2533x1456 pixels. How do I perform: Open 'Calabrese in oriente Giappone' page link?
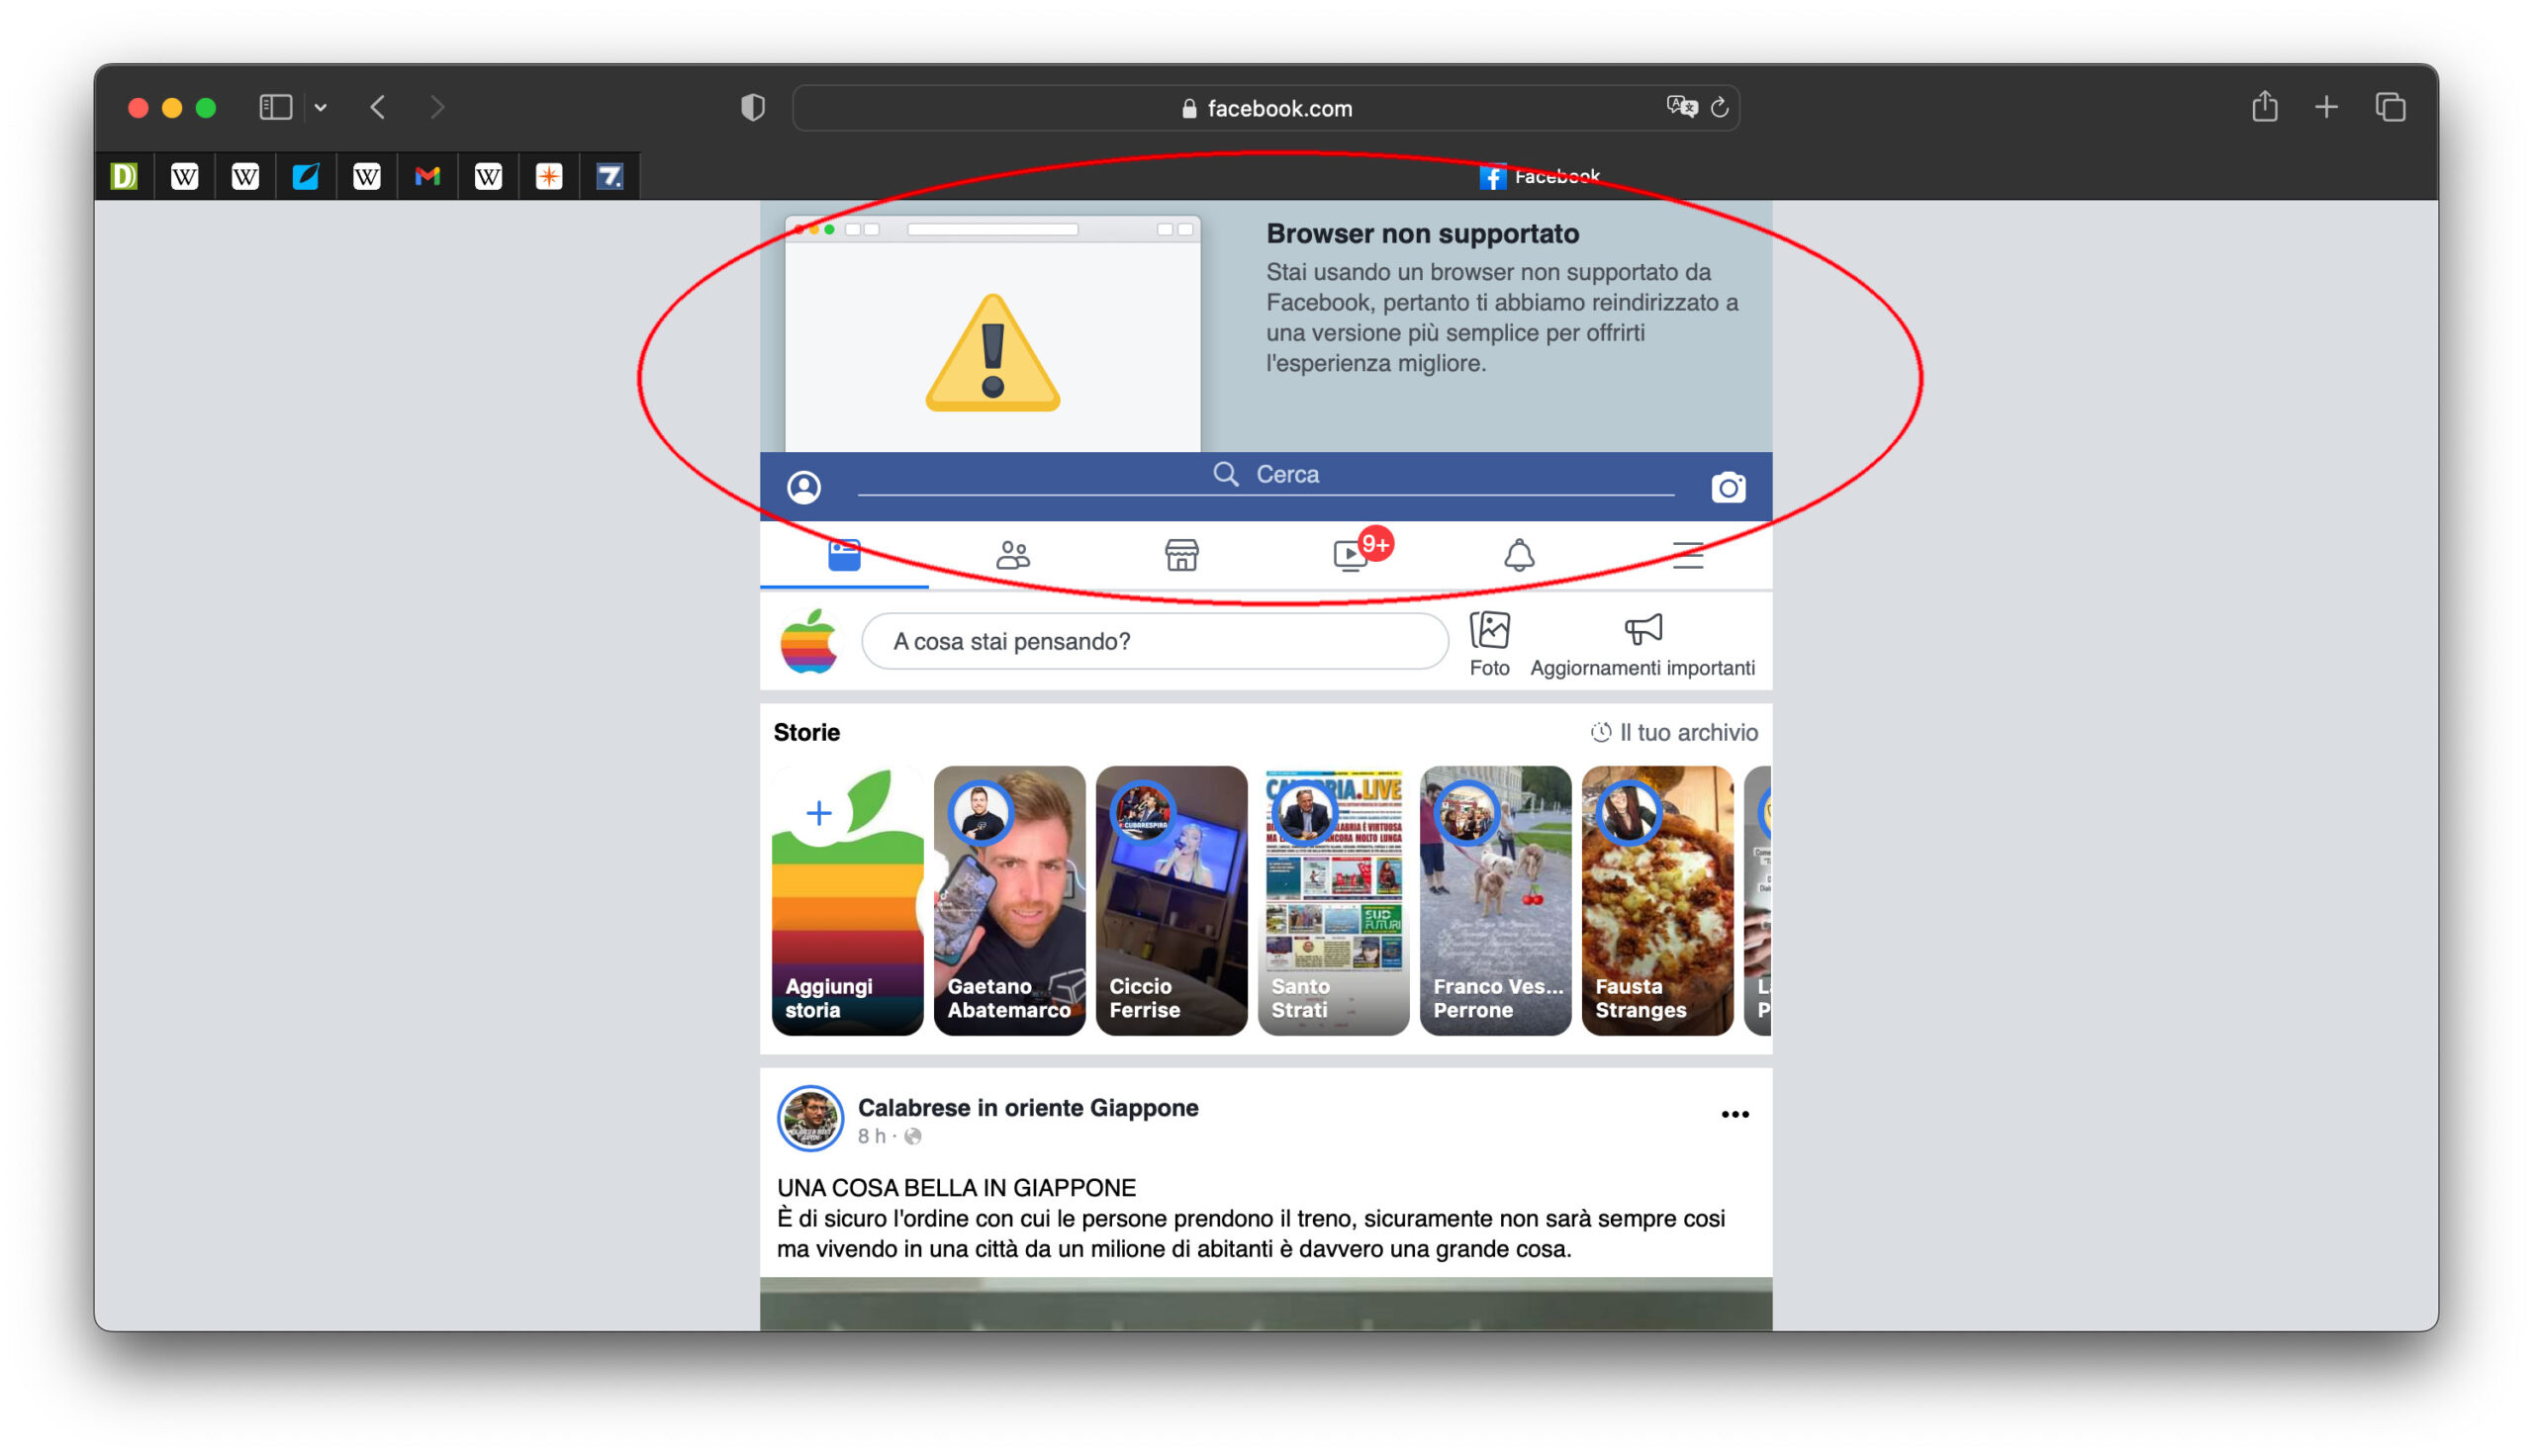[1027, 1107]
